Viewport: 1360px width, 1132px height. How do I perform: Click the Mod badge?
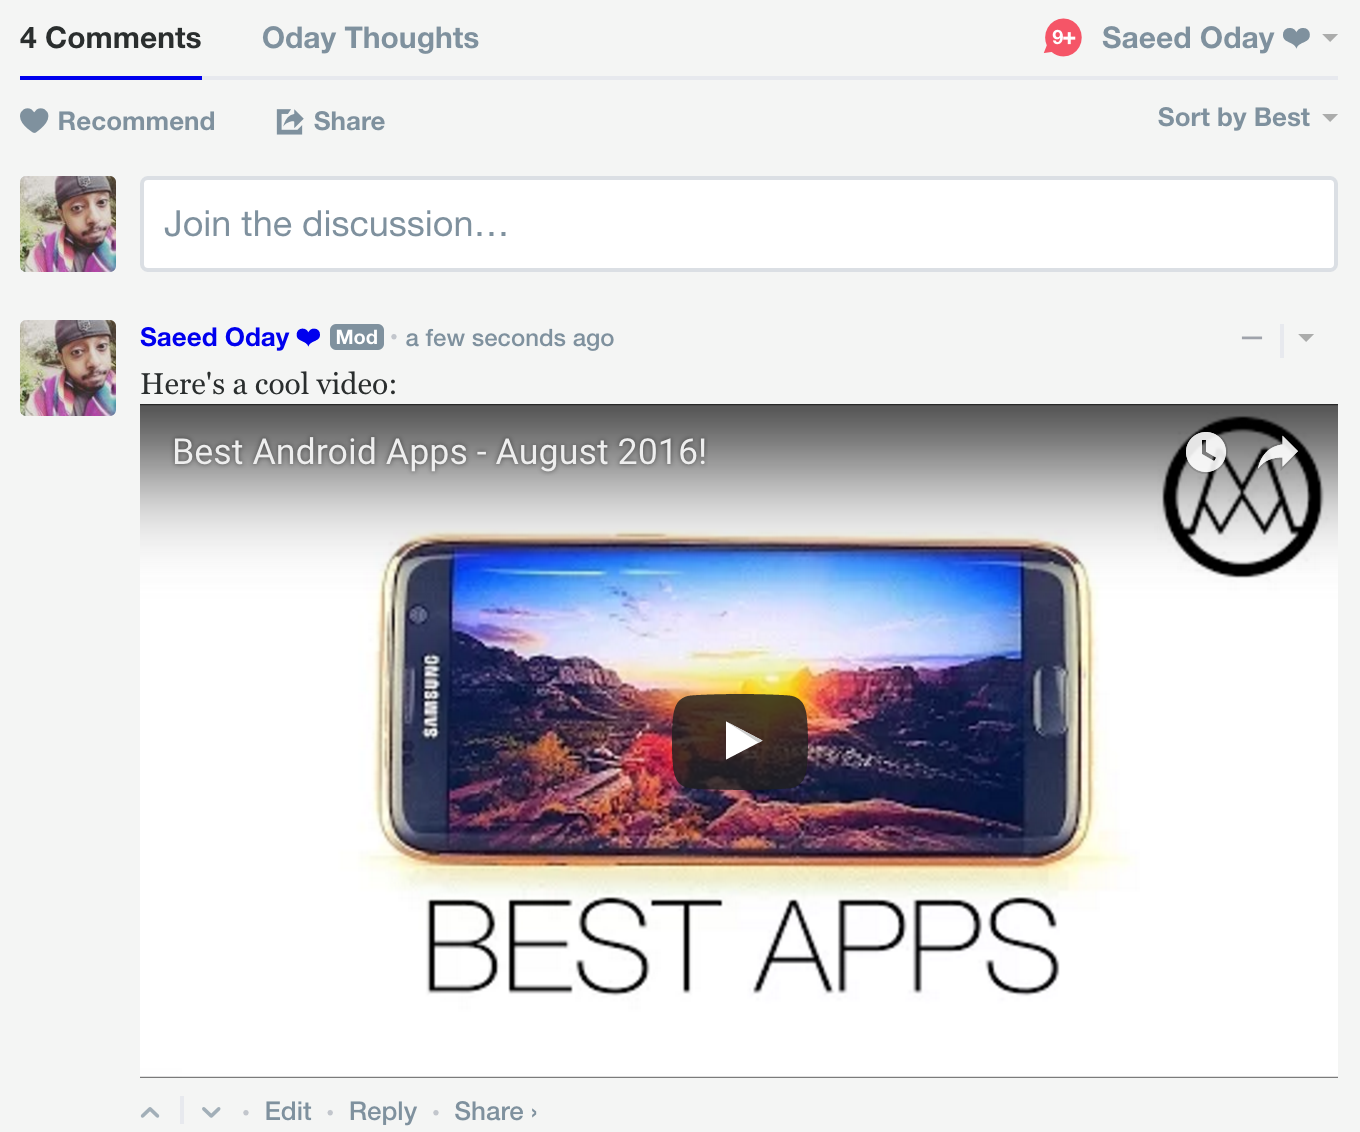click(x=357, y=337)
